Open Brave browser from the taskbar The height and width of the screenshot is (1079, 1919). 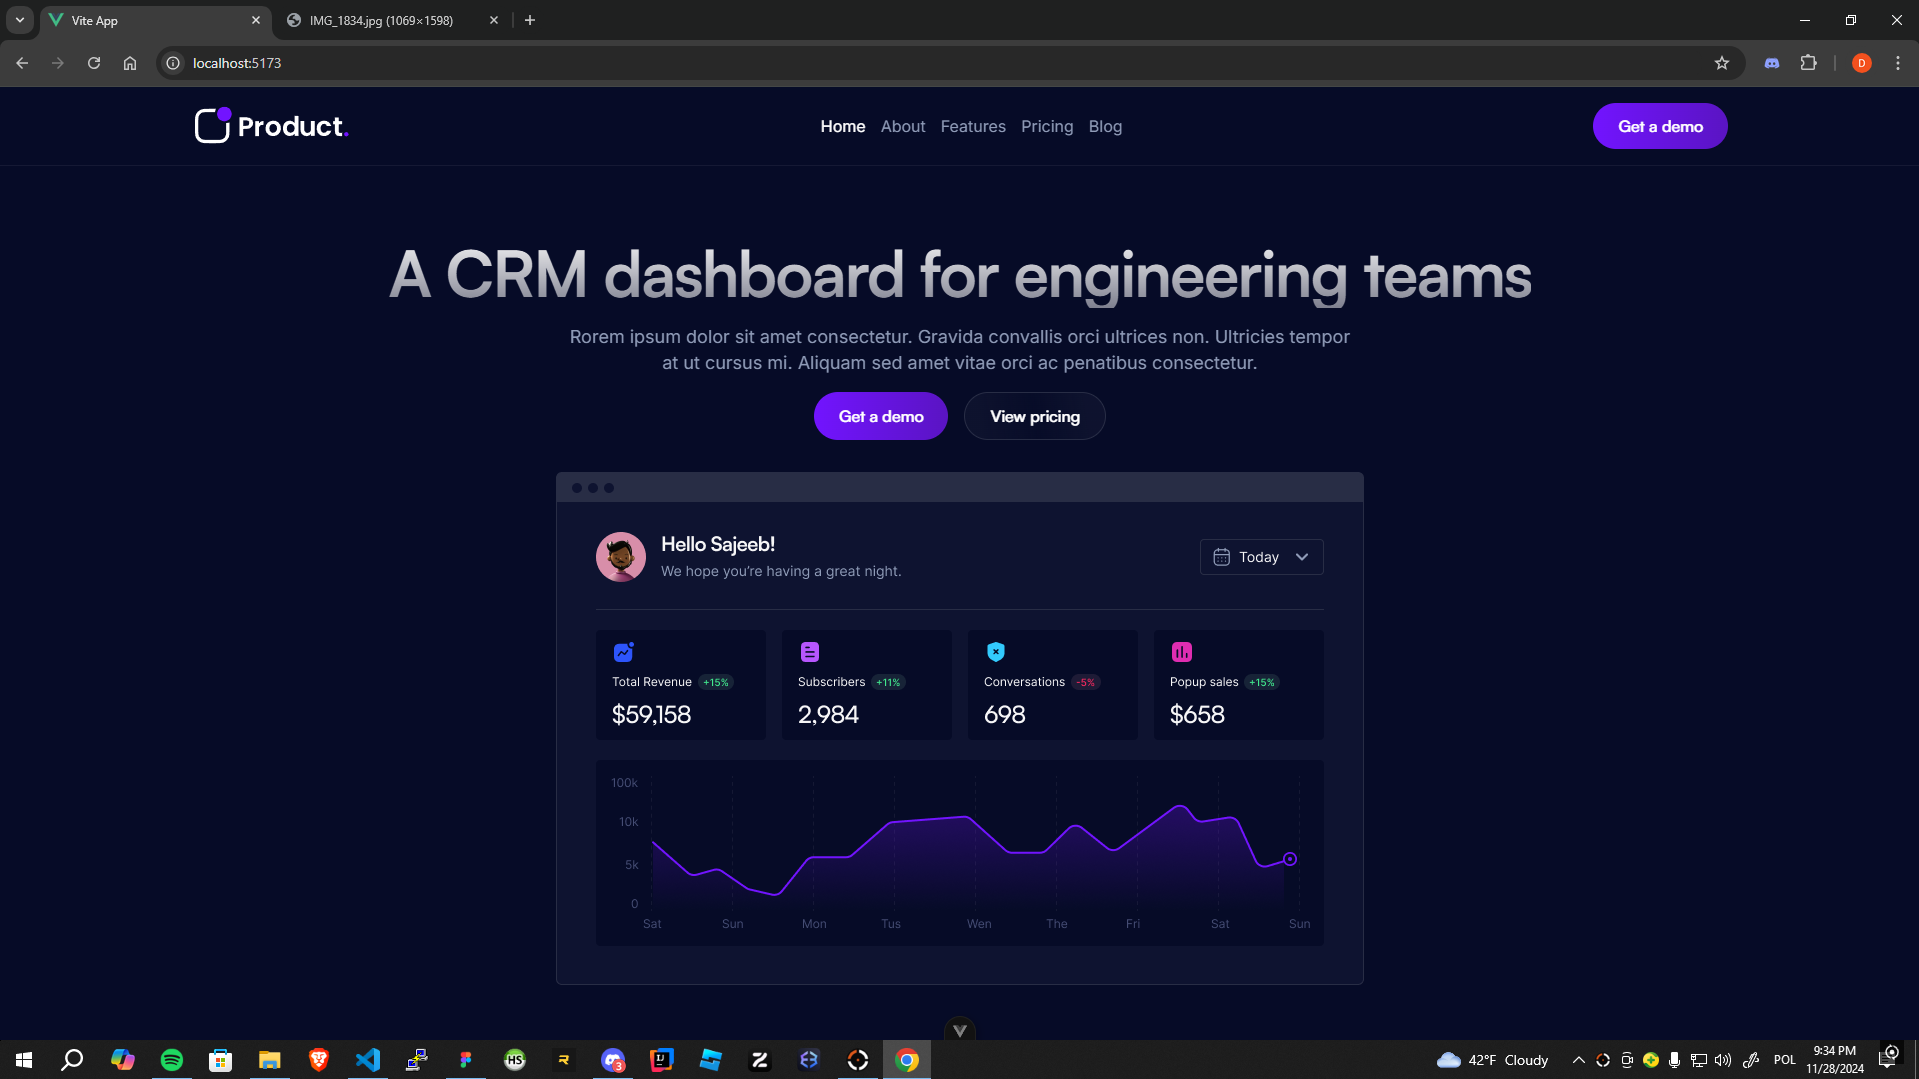[x=318, y=1059]
